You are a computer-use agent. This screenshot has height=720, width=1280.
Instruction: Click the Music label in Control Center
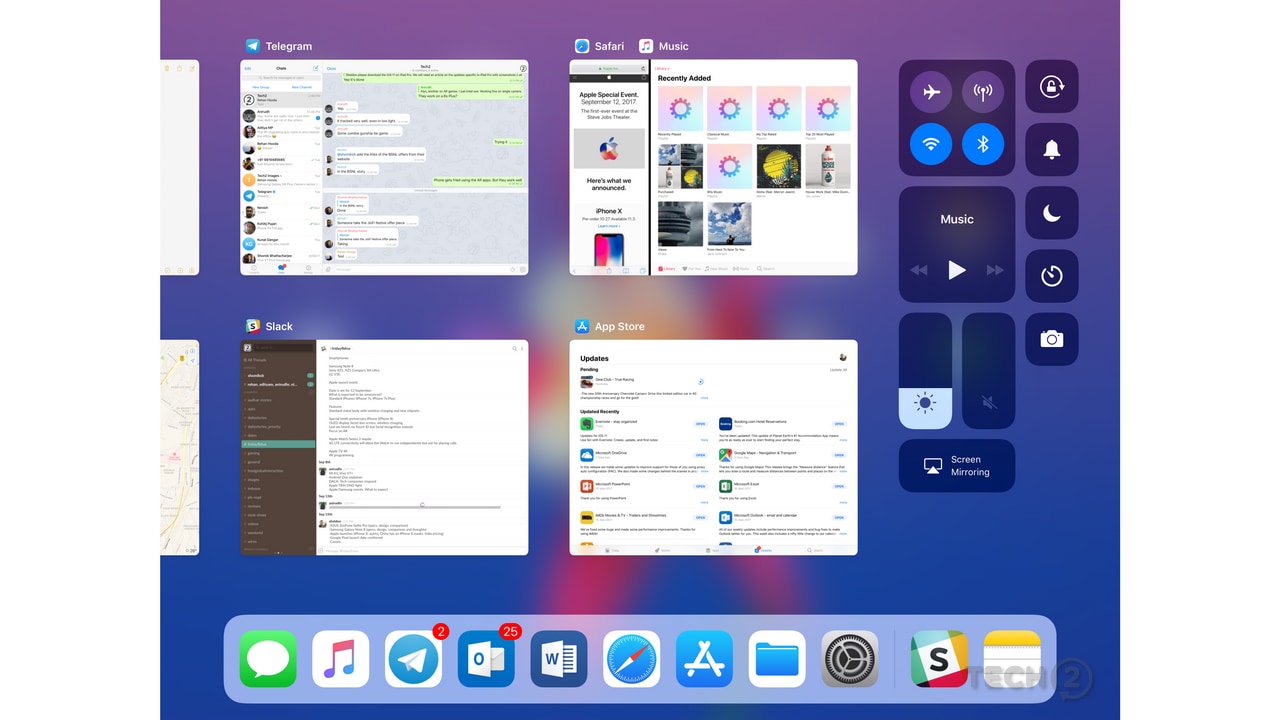pos(957,219)
